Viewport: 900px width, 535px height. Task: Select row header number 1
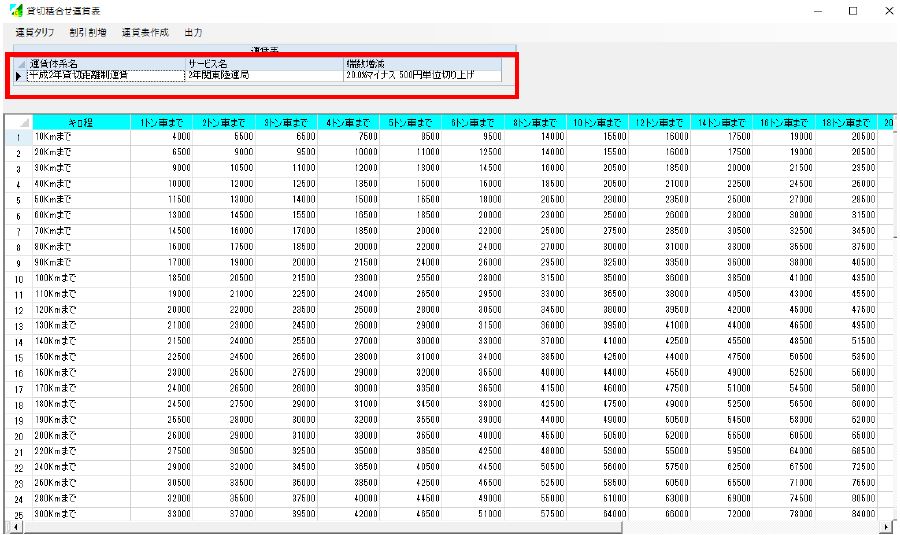coord(19,137)
